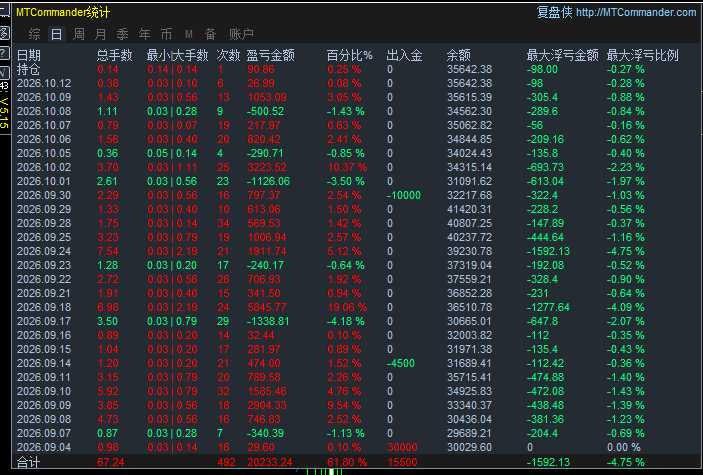
Task: Click the topmost left sidebar icon
Action: 4,10
